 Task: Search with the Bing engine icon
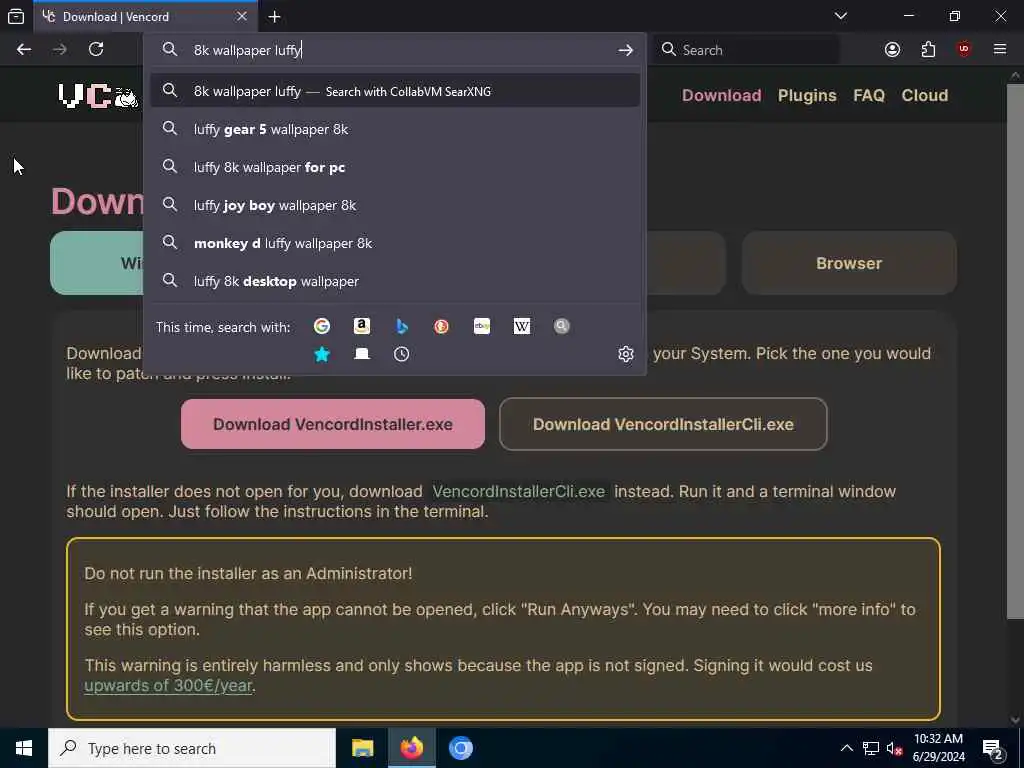[402, 326]
